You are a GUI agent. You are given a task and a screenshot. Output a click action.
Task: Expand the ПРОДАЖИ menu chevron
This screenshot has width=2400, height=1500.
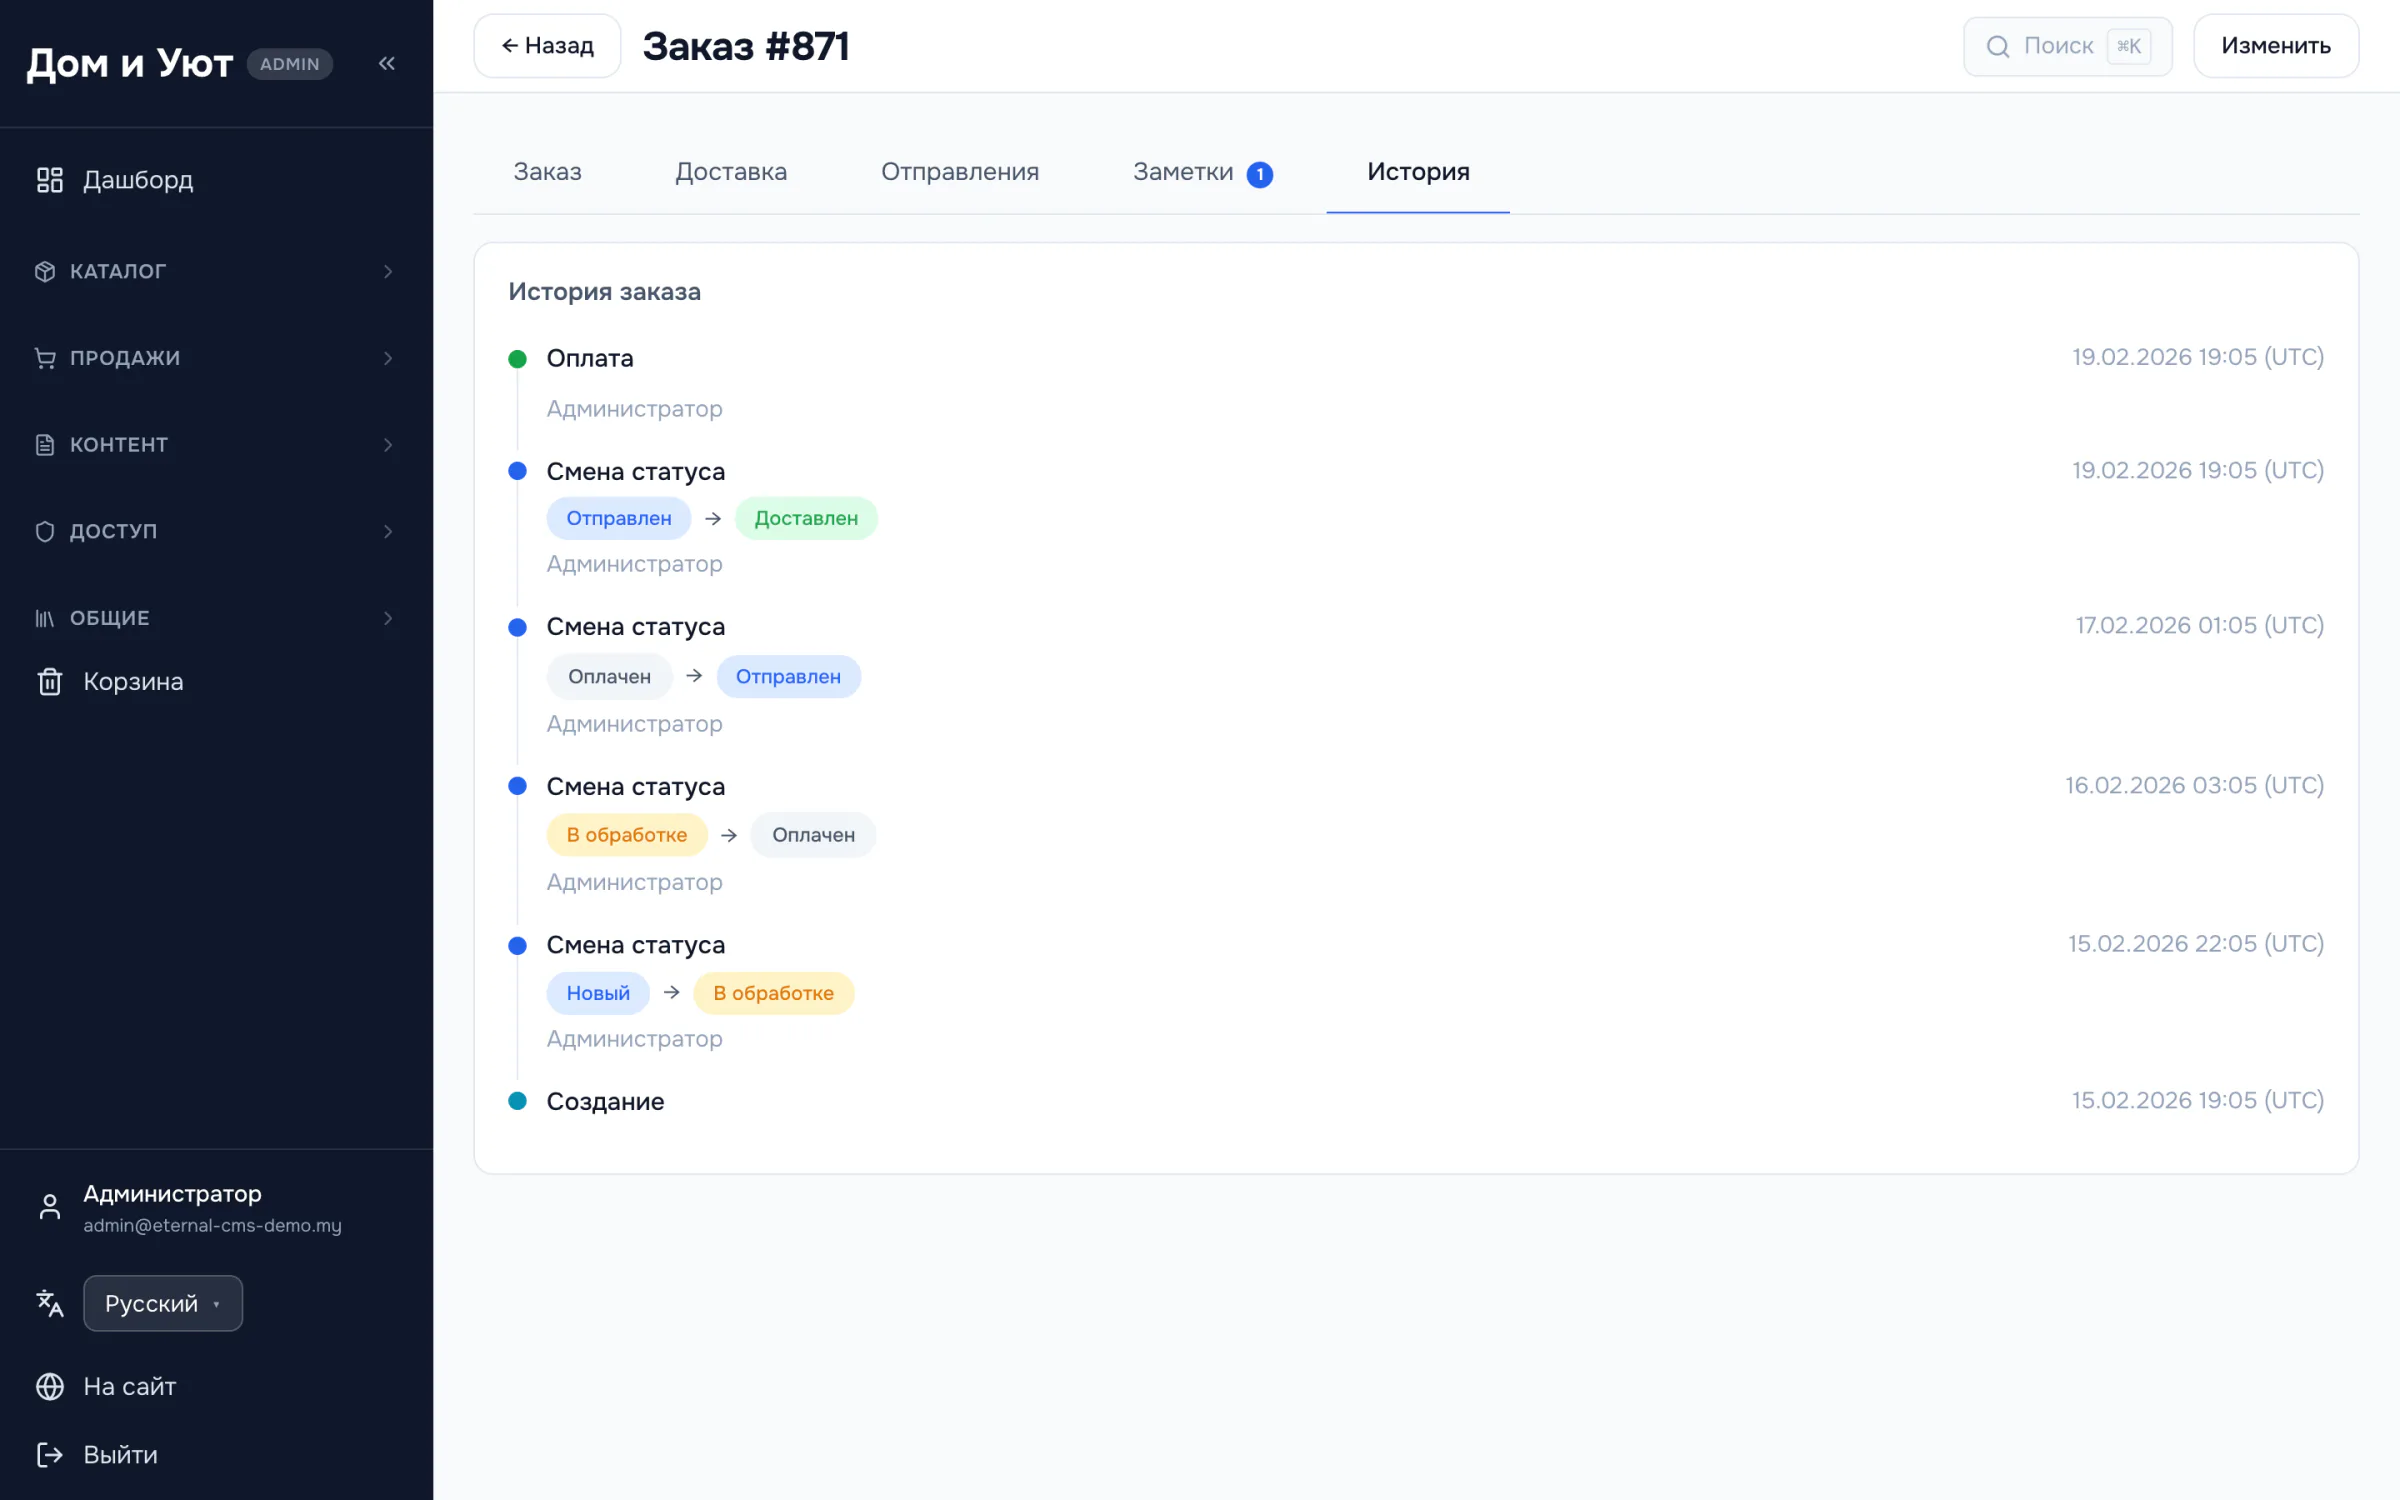pyautogui.click(x=388, y=358)
